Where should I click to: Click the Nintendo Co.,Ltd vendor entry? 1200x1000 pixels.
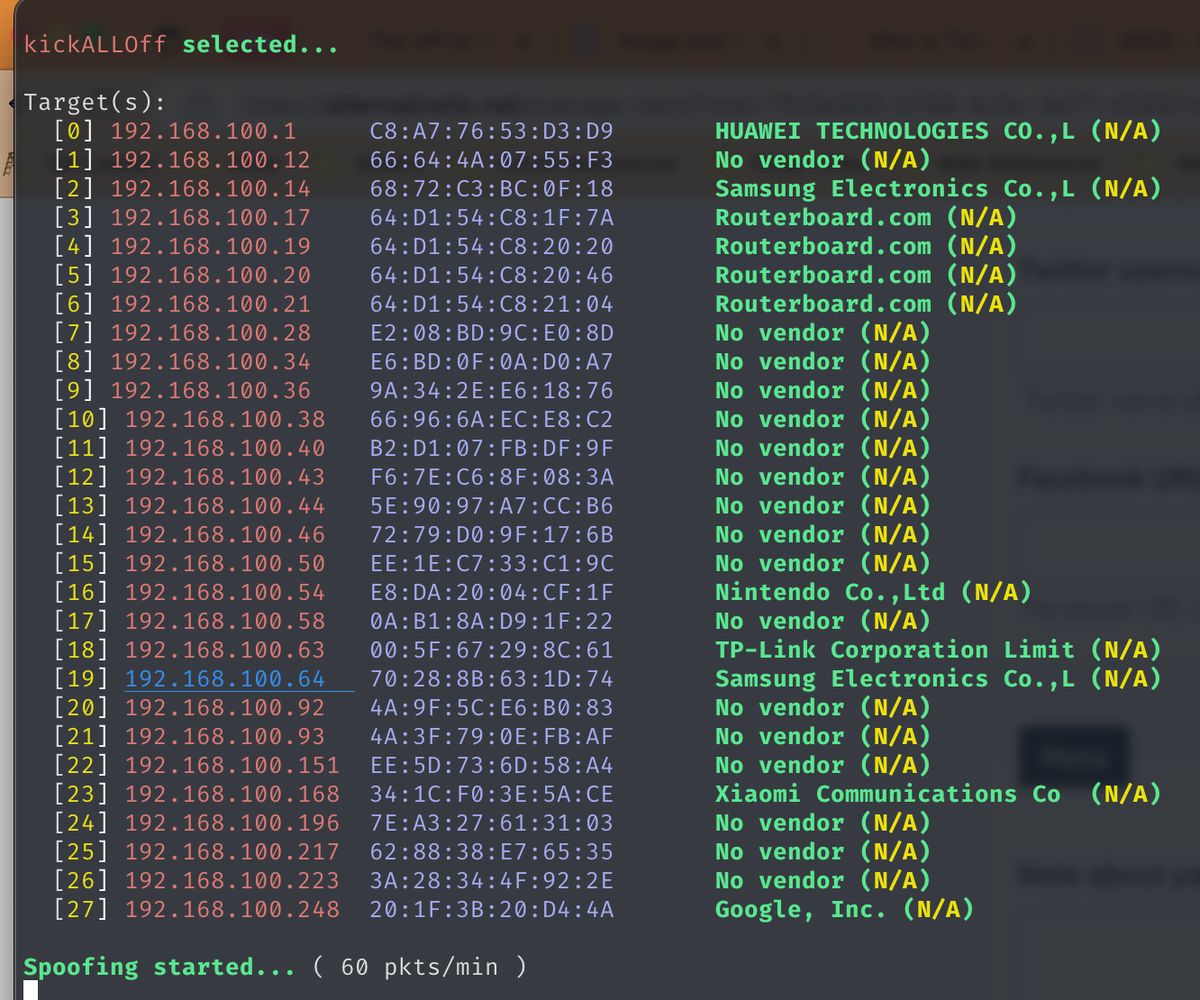829,592
